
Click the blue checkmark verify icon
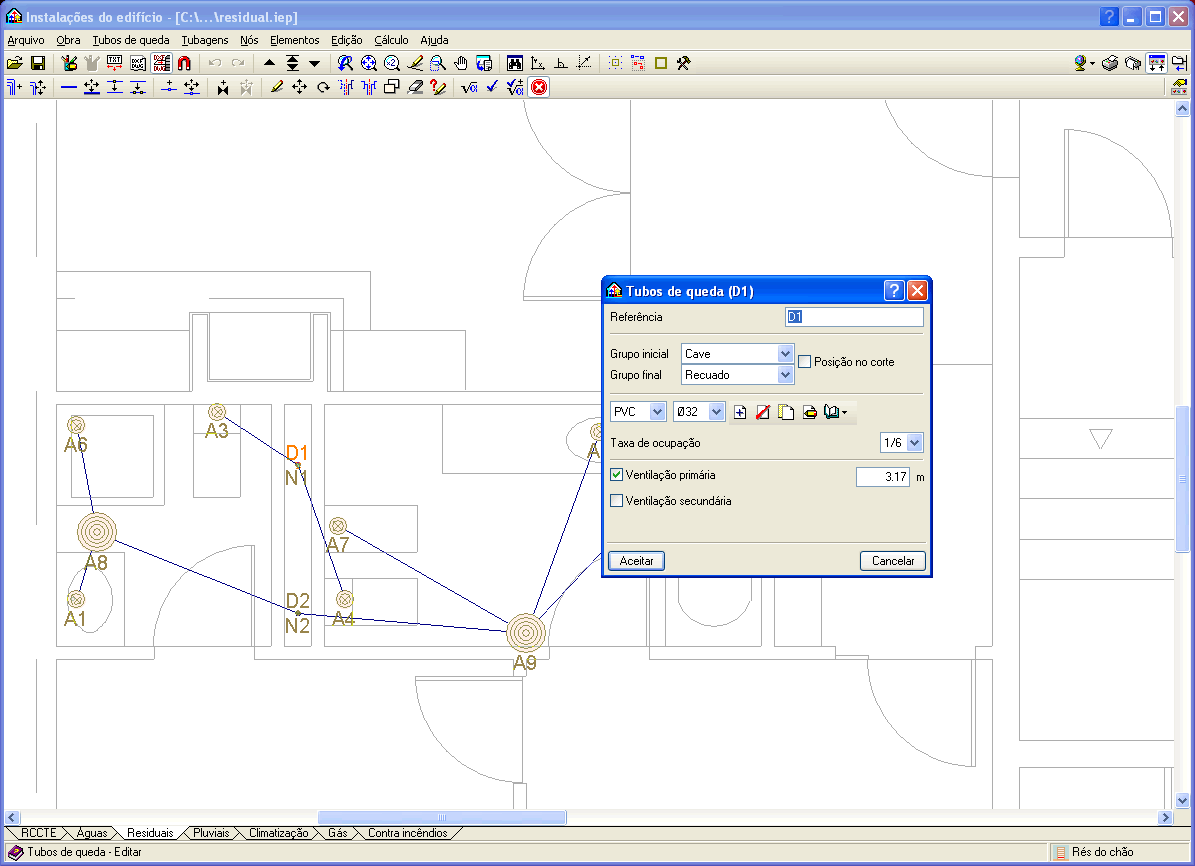click(492, 88)
